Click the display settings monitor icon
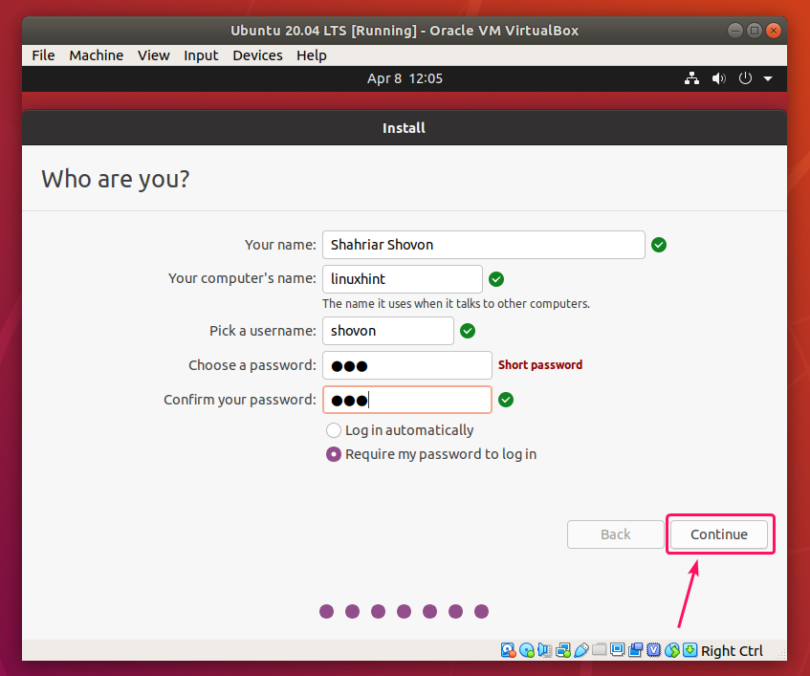Viewport: 810px width, 676px height. click(x=617, y=651)
